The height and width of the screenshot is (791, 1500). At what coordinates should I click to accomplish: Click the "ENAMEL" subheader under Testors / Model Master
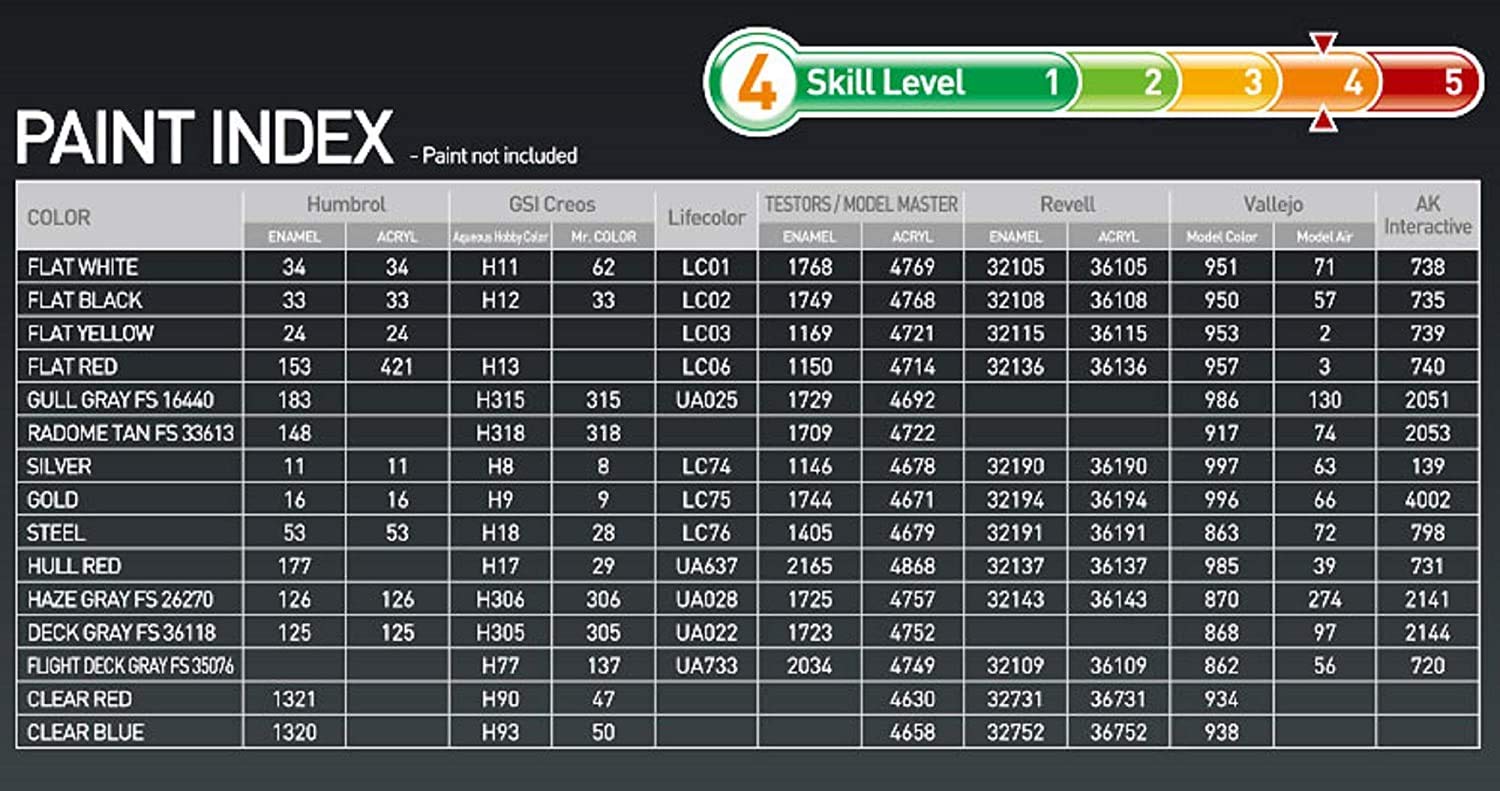[810, 237]
